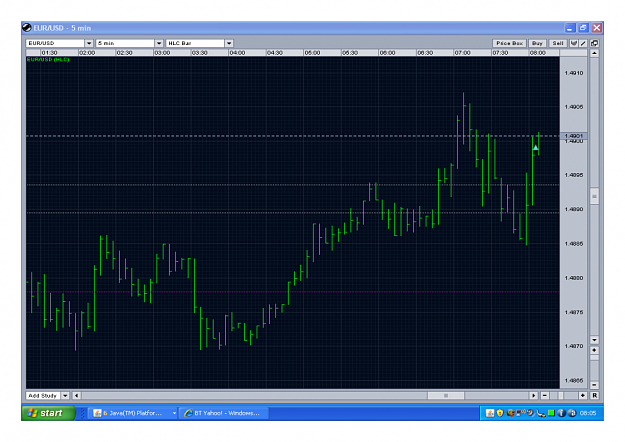This screenshot has width=625, height=442.
Task: Click the 07:00 time axis label
Action: [462, 53]
